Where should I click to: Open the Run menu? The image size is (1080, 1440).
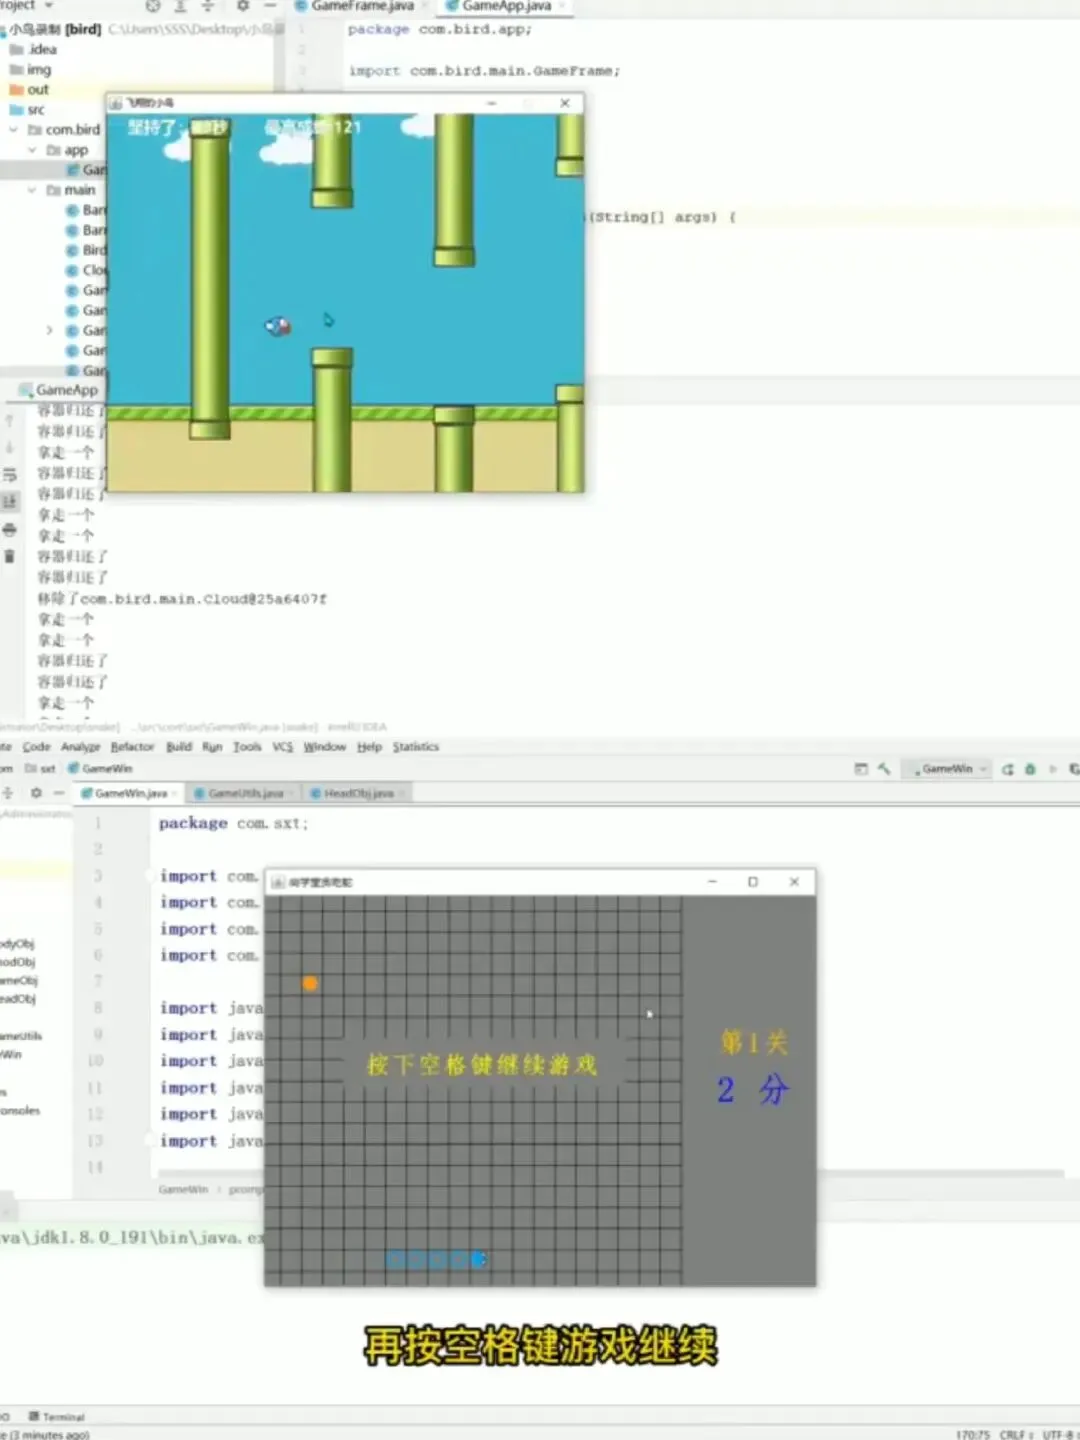(212, 747)
